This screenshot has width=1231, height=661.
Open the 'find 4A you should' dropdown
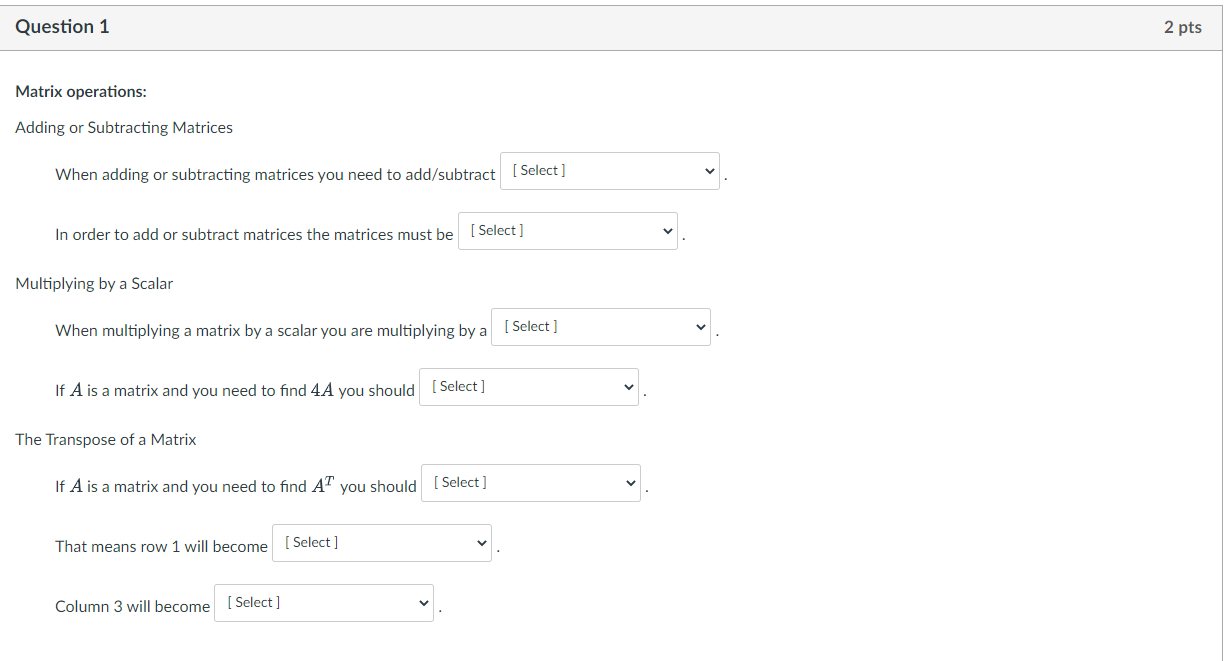tap(529, 387)
